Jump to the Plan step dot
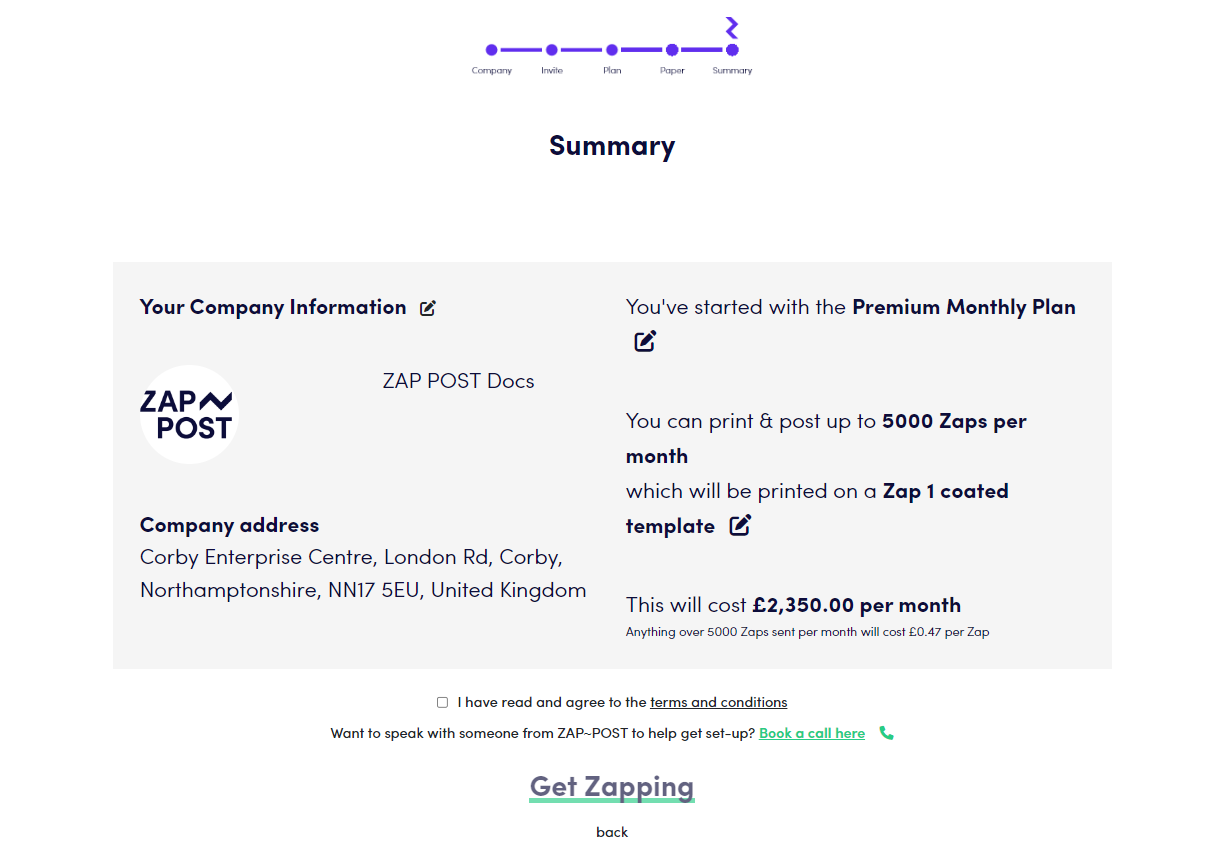 [x=612, y=50]
